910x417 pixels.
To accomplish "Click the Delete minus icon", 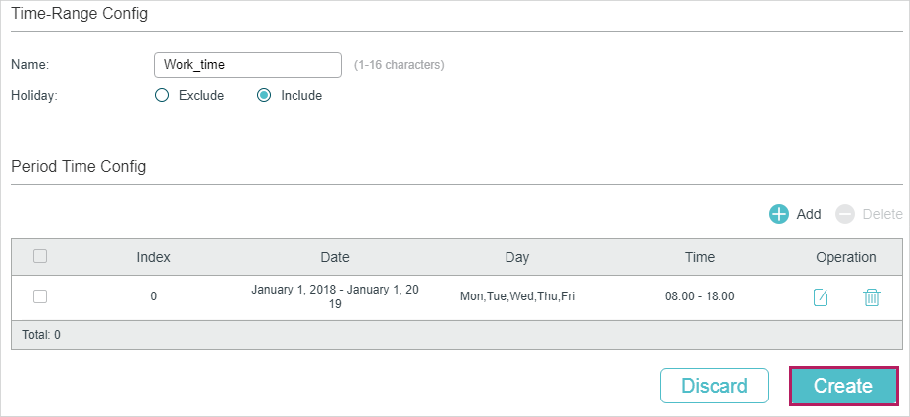I will pyautogui.click(x=845, y=214).
